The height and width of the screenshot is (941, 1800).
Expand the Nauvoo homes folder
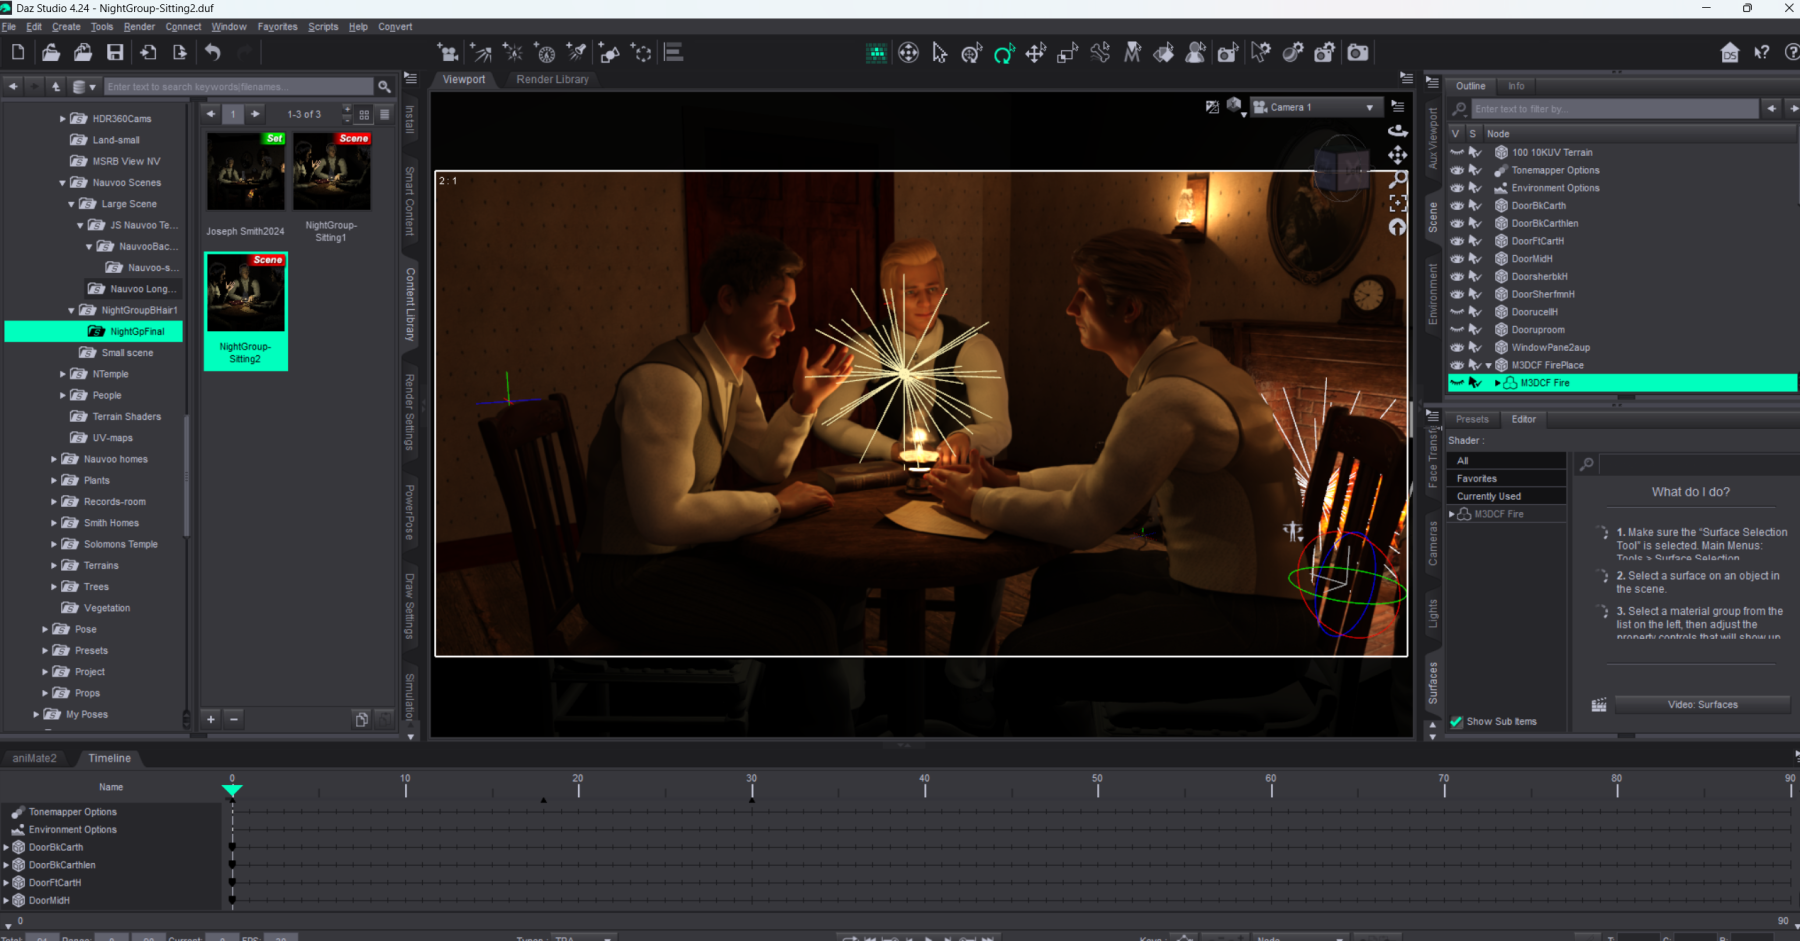(54, 459)
